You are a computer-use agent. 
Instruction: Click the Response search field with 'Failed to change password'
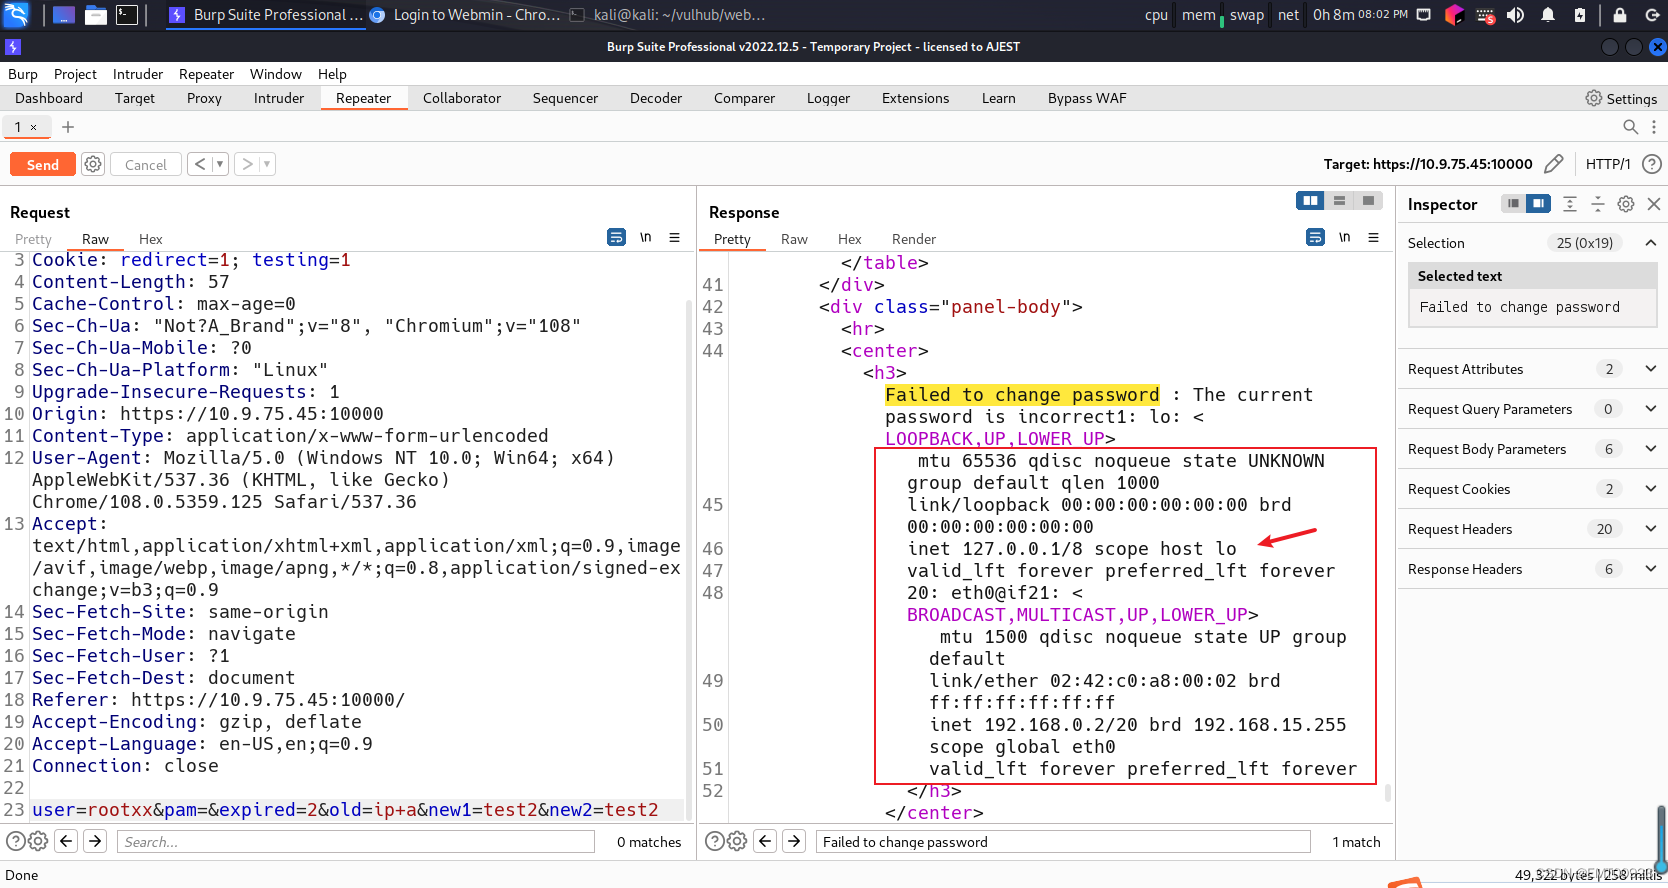[1063, 842]
